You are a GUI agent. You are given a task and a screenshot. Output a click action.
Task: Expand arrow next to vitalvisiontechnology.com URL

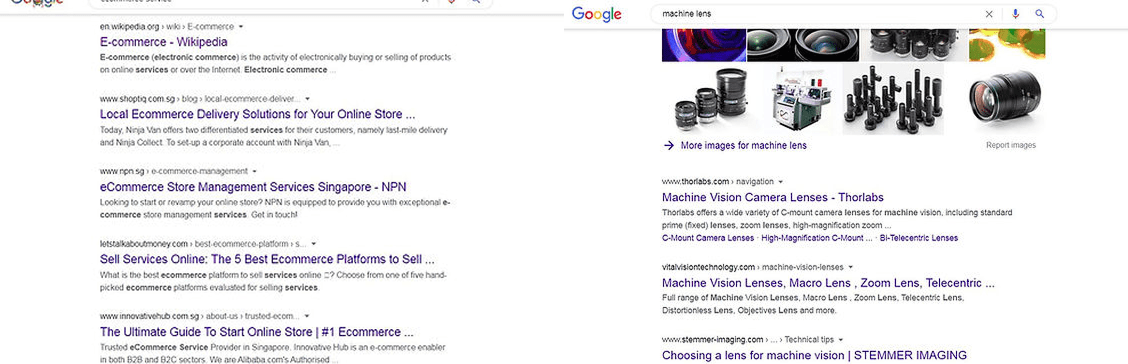(x=850, y=267)
